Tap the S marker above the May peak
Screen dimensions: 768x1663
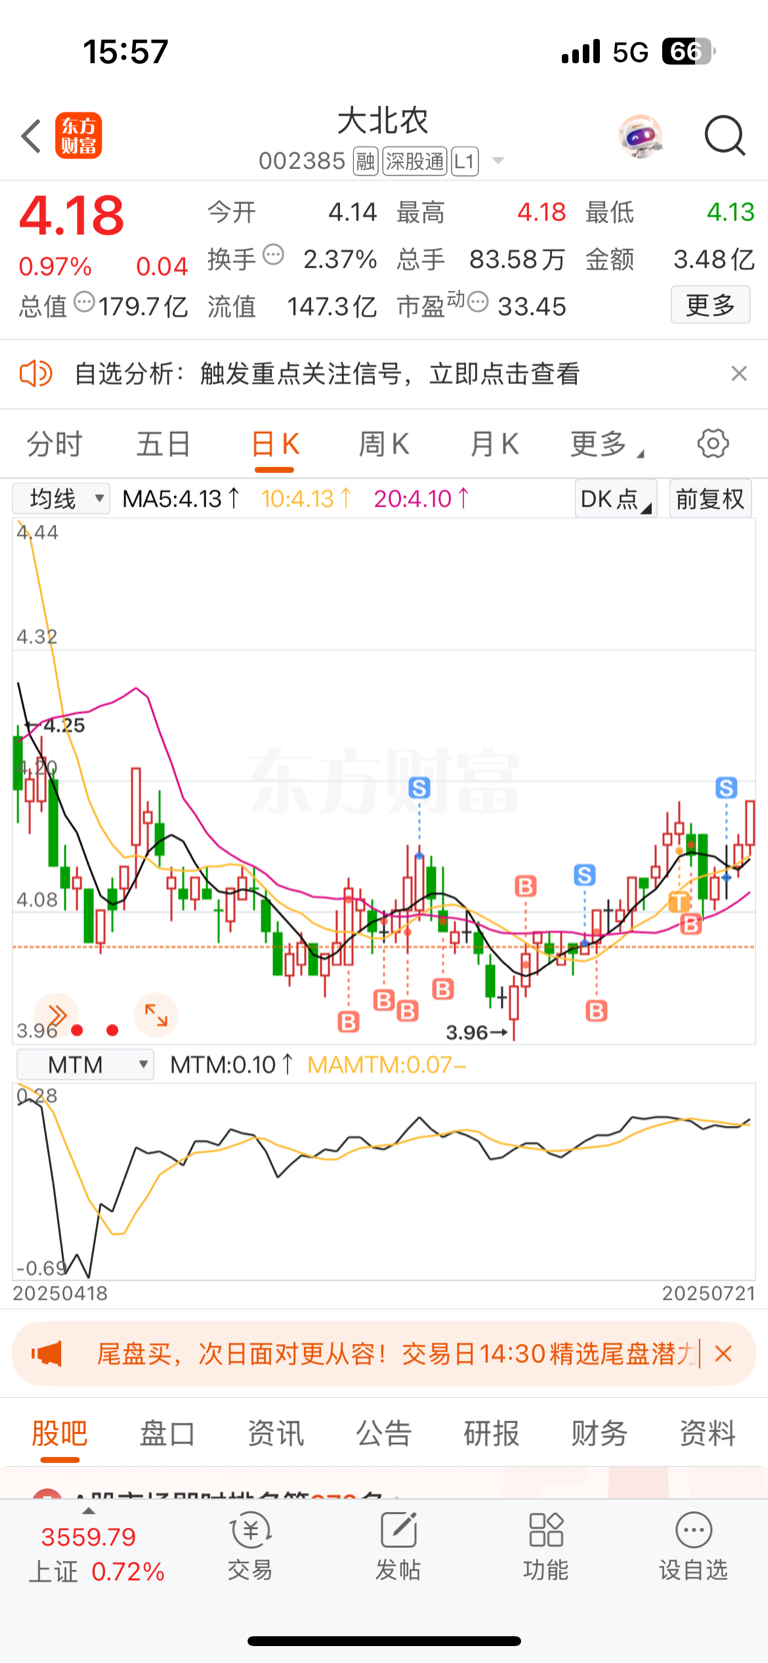click(x=419, y=788)
